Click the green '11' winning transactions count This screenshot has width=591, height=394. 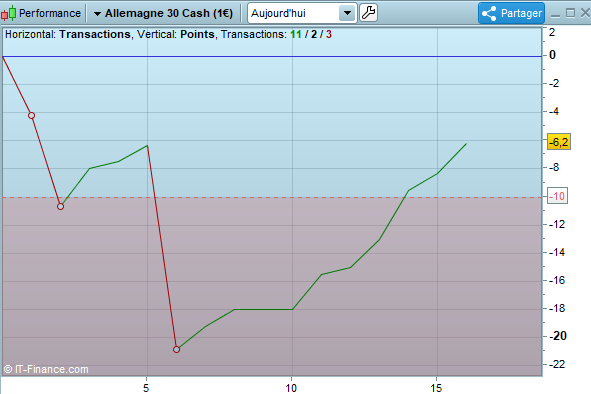click(296, 34)
